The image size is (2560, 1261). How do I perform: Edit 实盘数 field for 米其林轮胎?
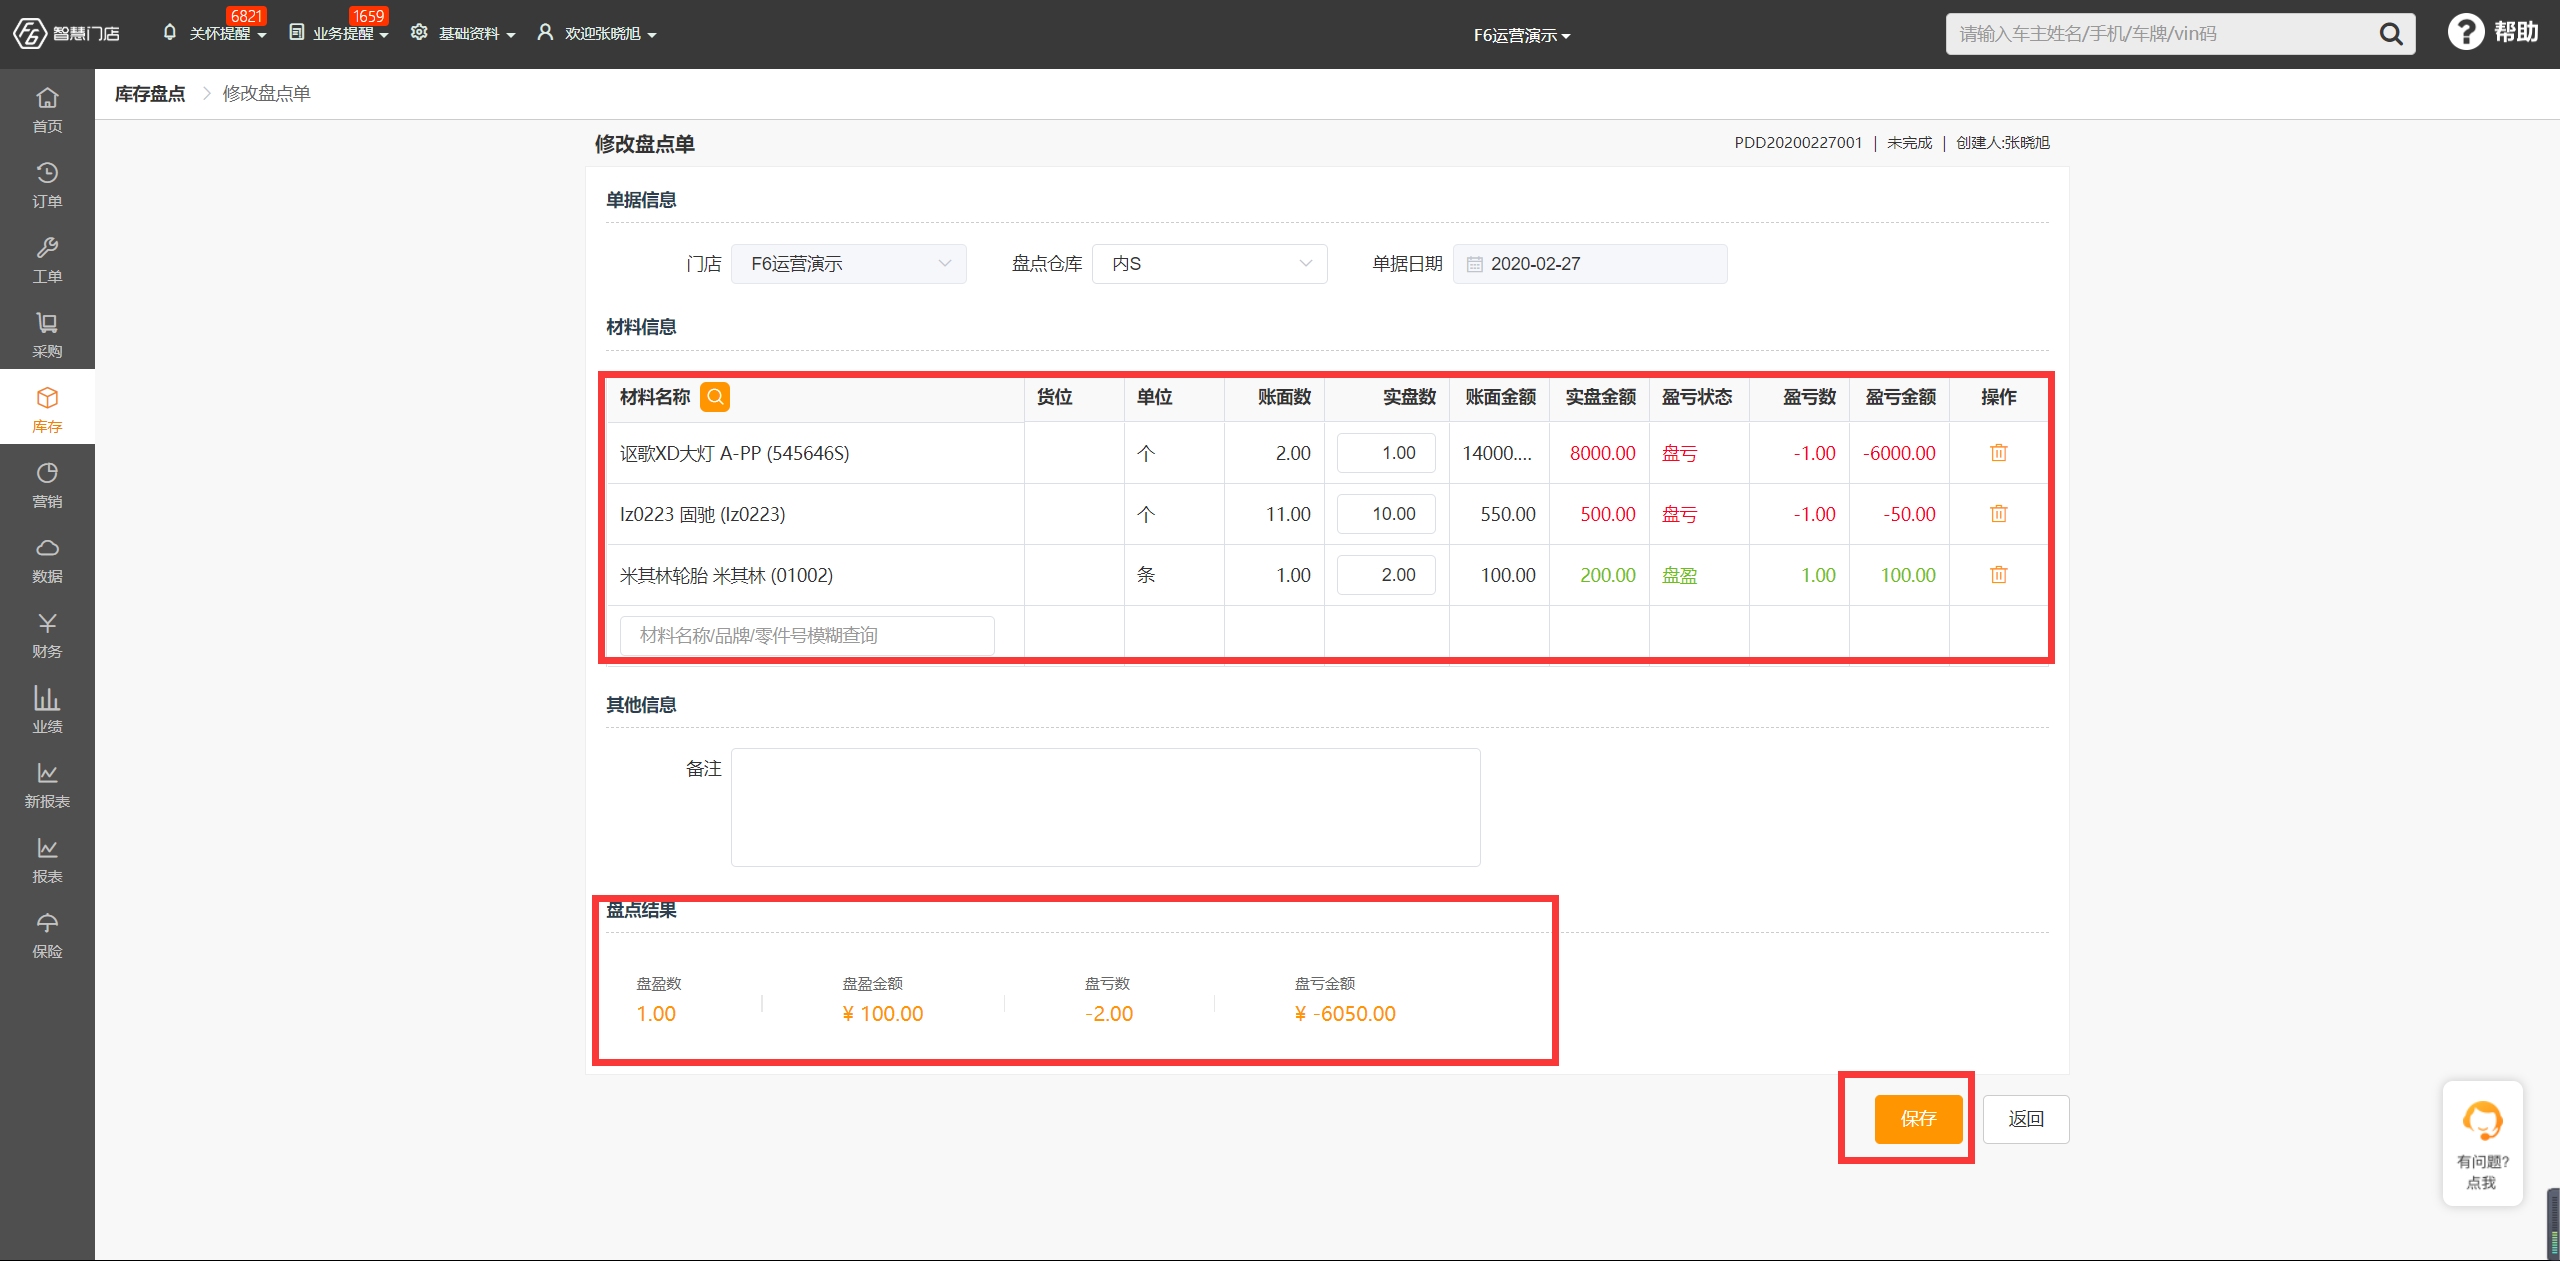1386,575
